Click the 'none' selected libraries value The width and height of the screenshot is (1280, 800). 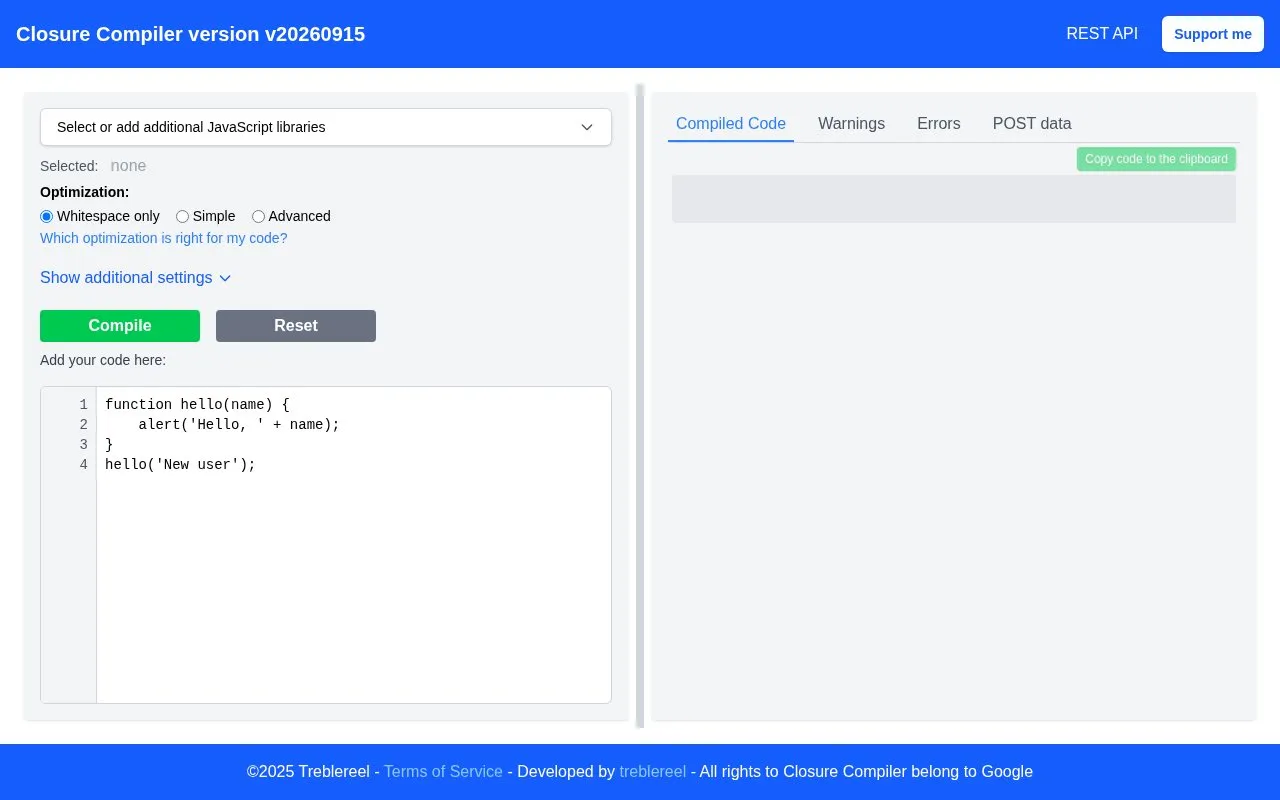(128, 166)
